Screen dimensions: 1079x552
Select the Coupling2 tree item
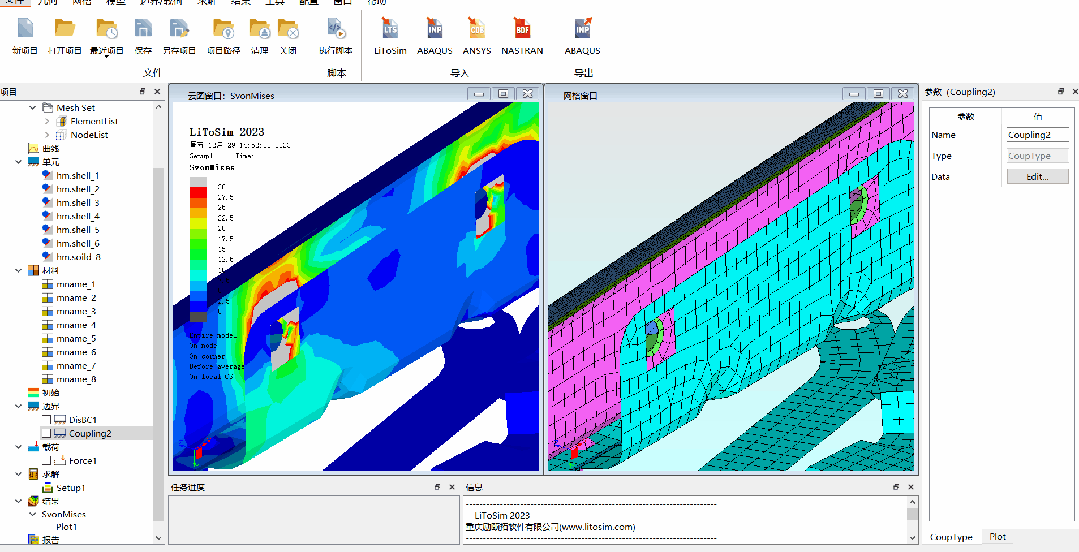pos(91,433)
